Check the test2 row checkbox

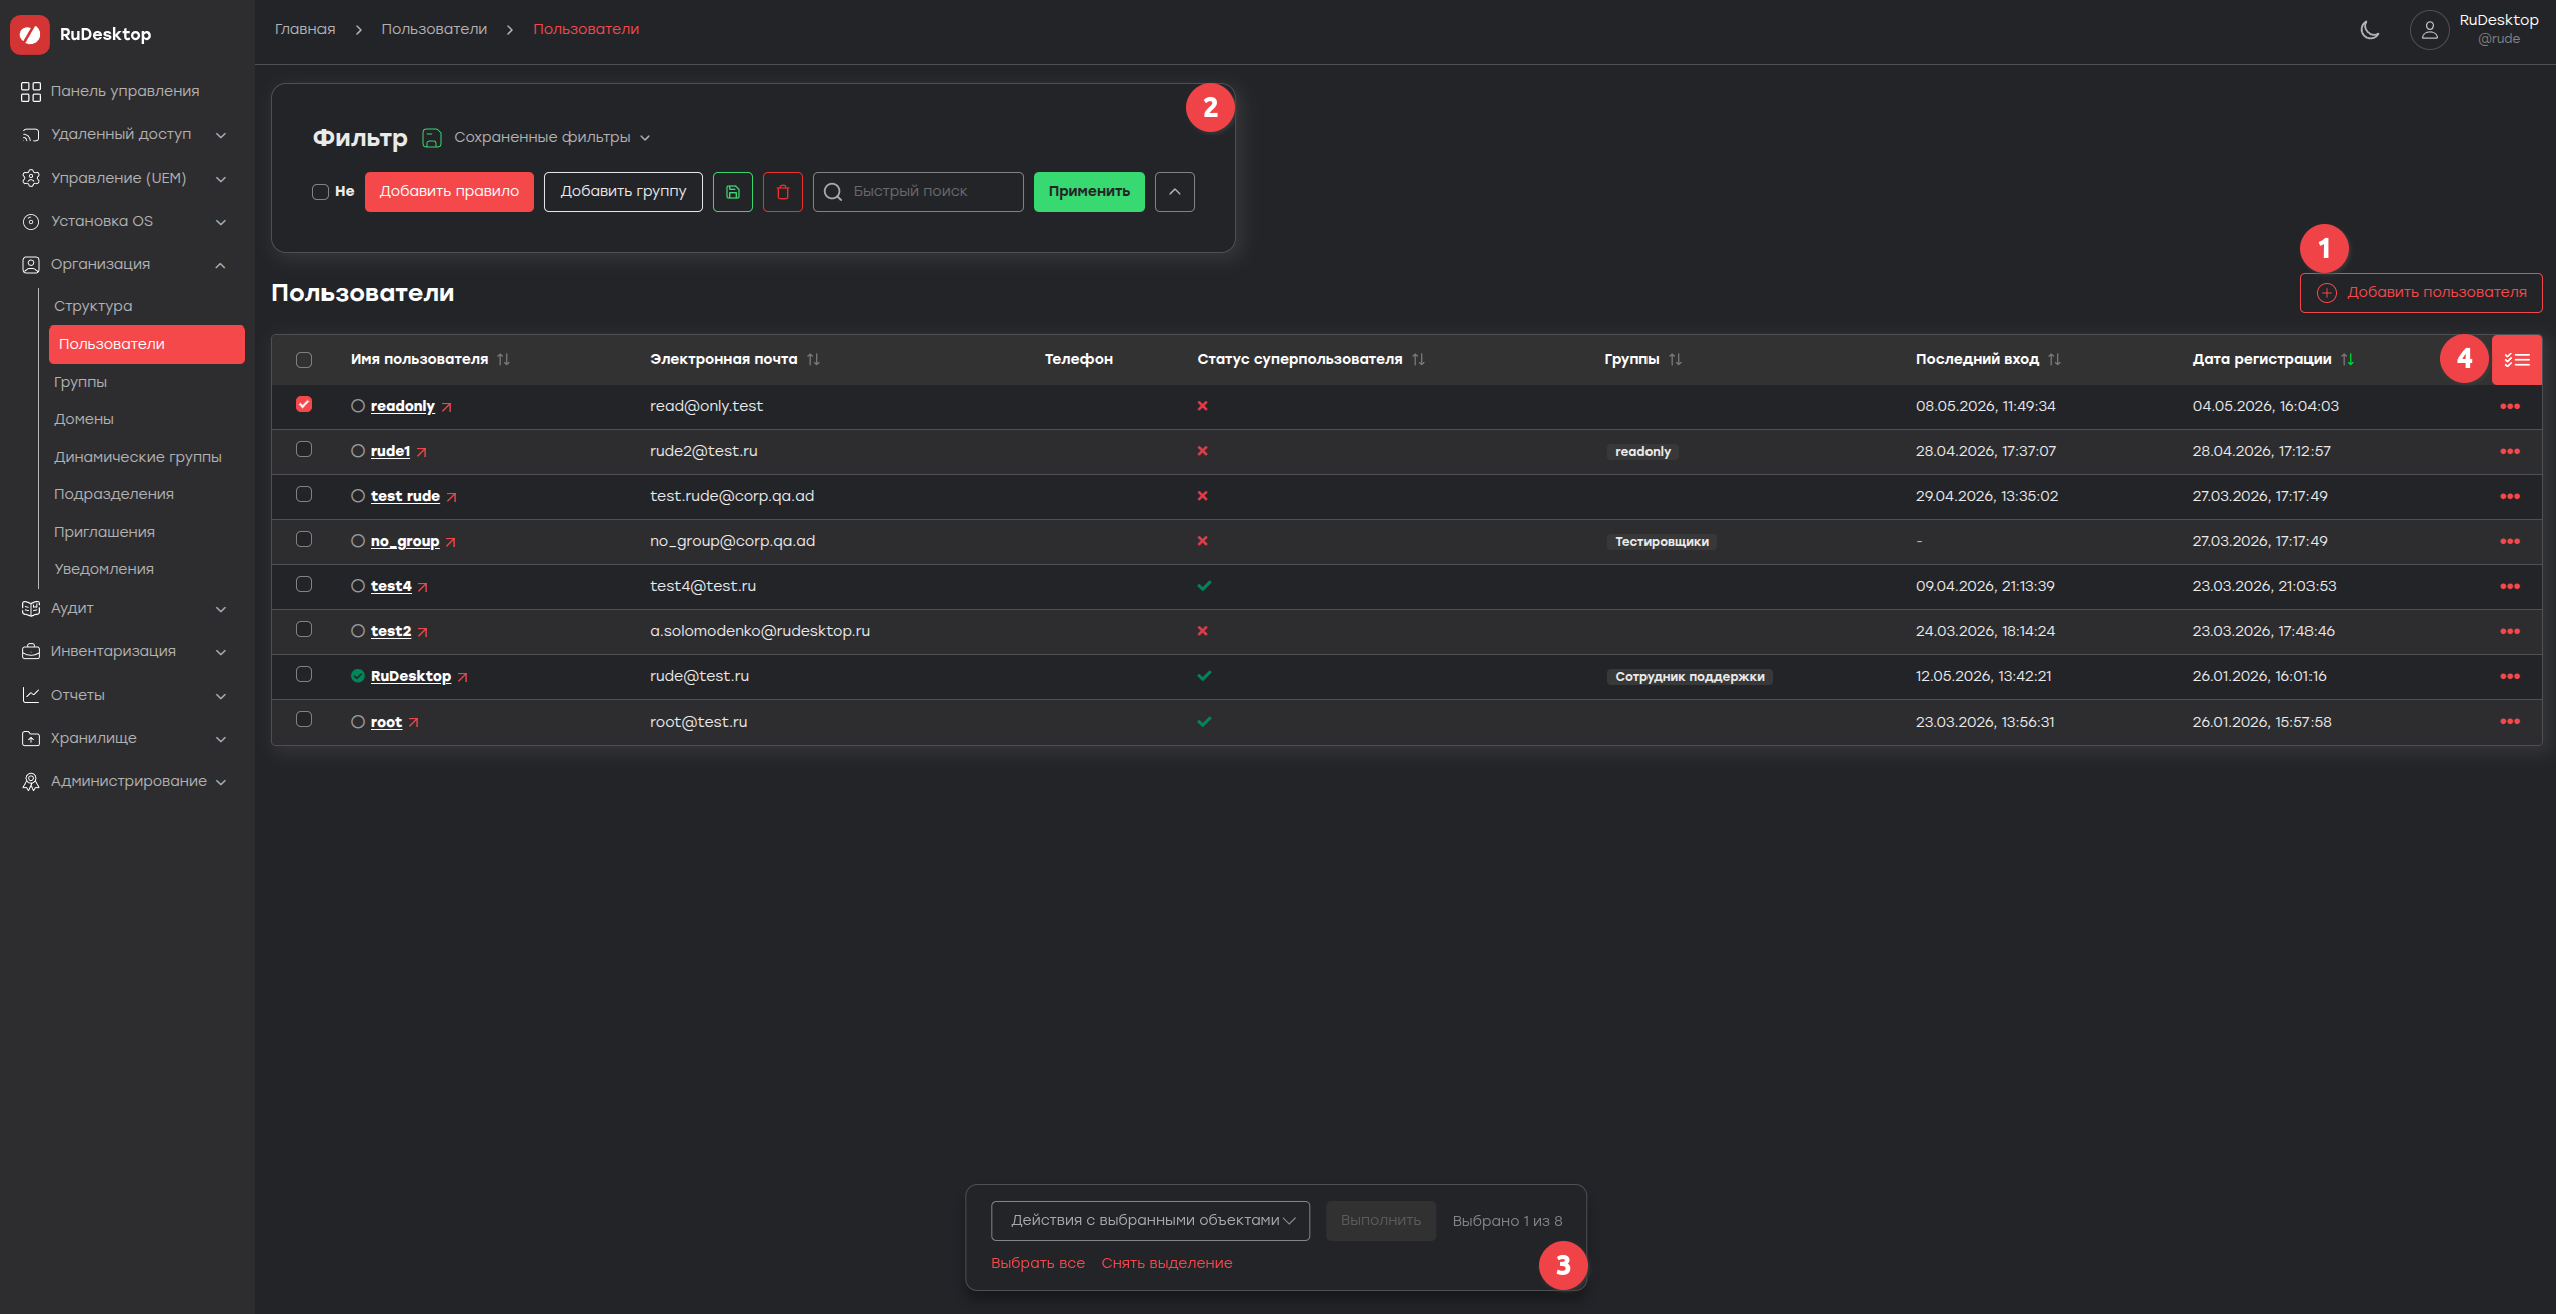304,629
